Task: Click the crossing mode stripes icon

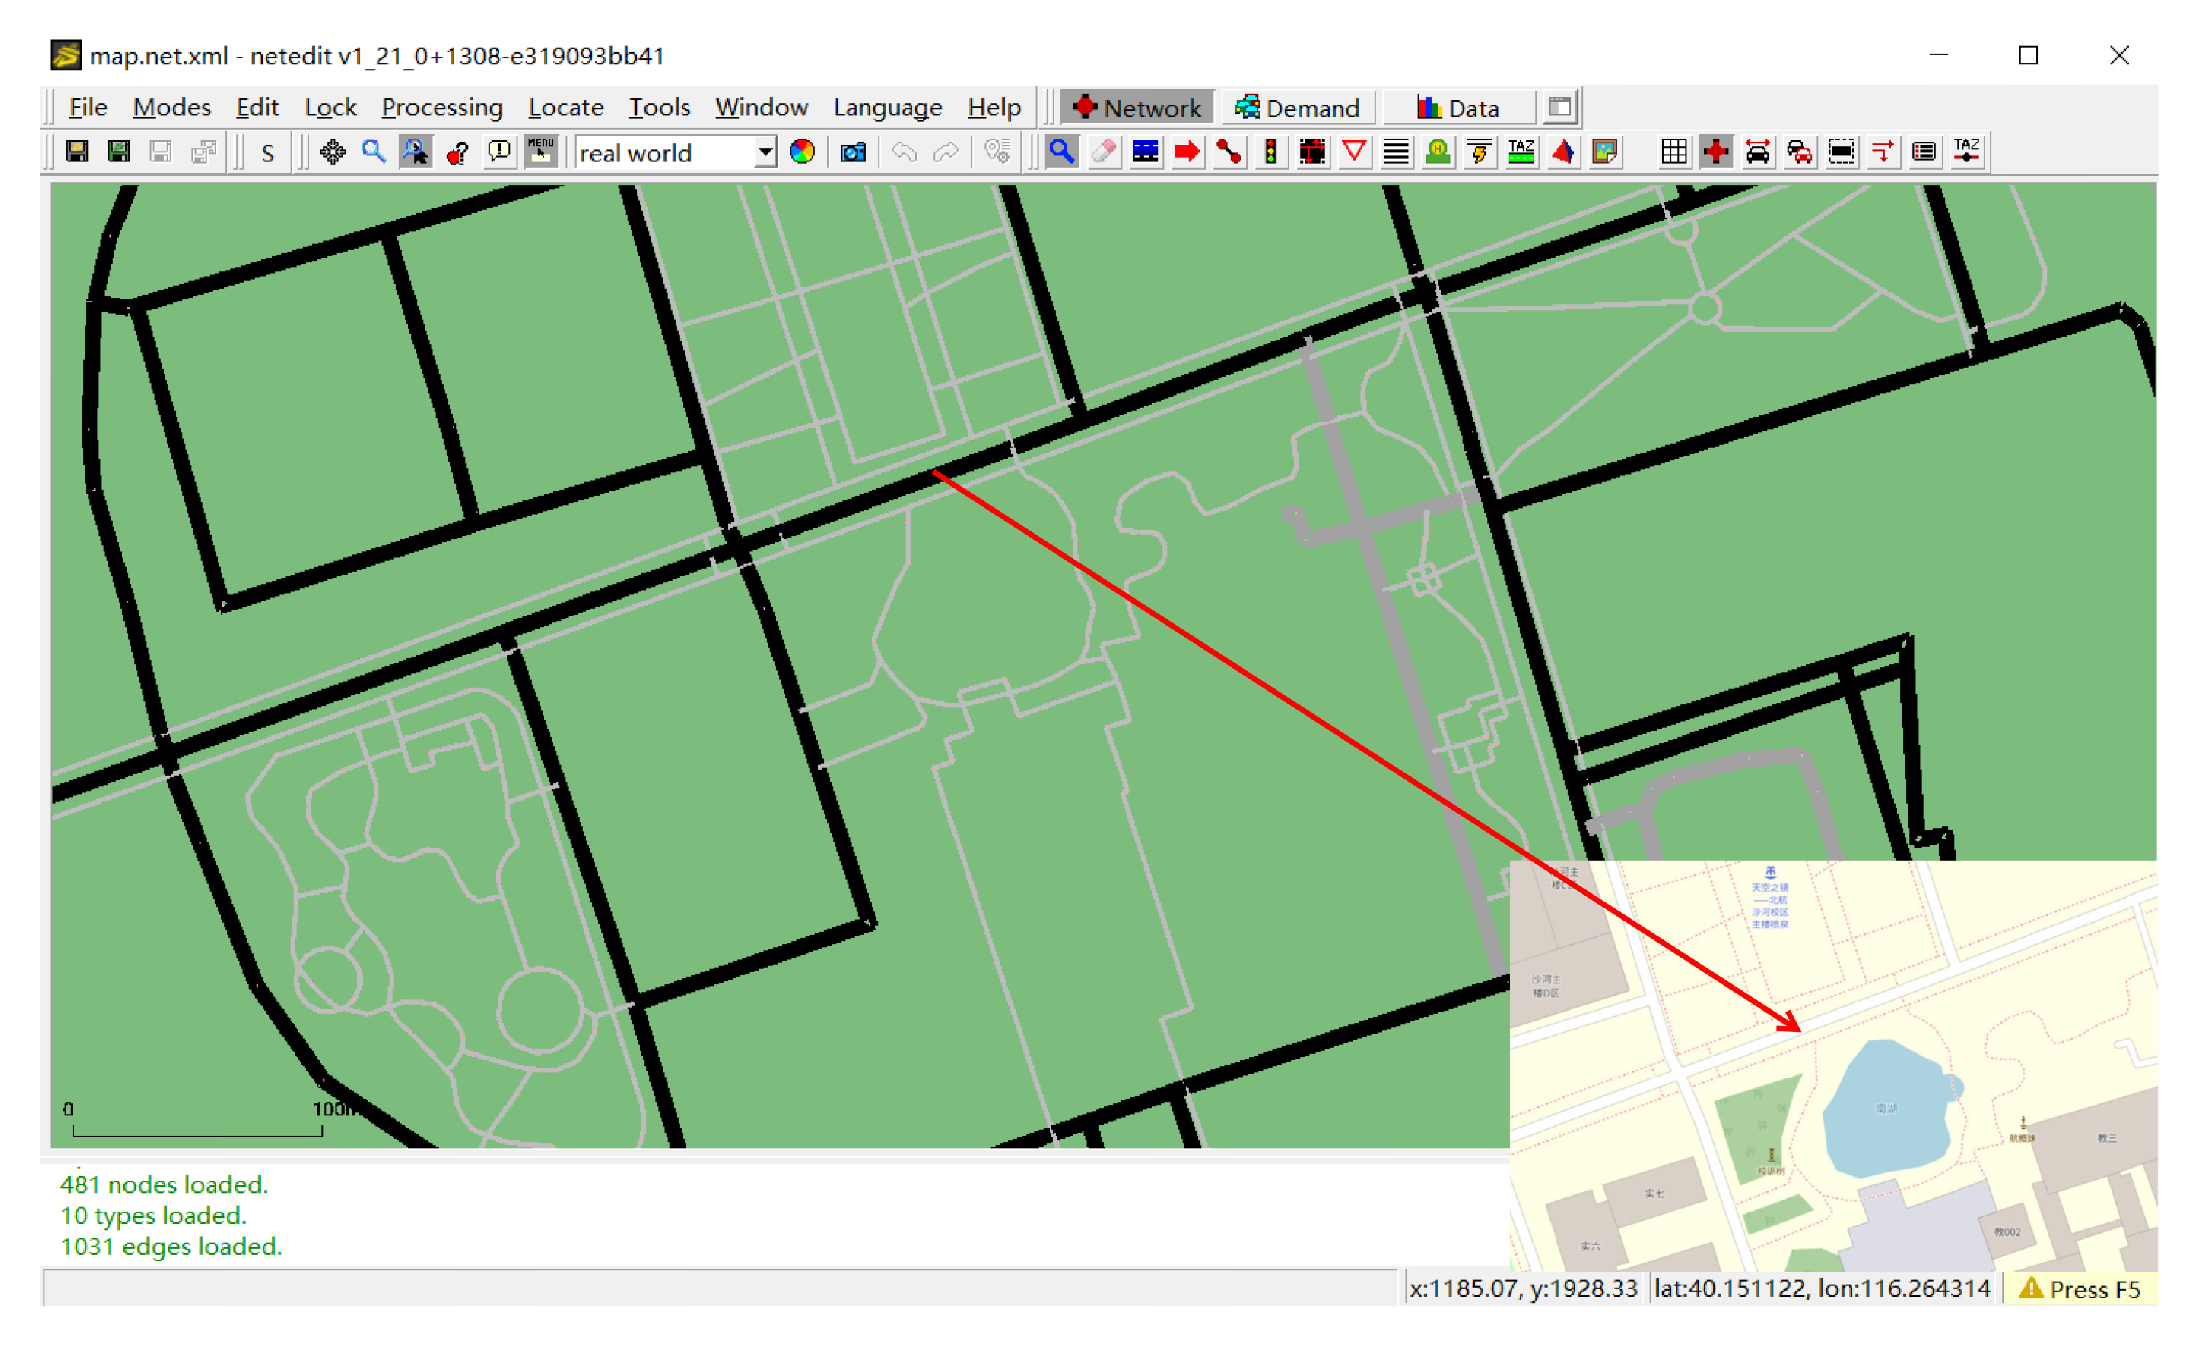Action: tap(1396, 152)
